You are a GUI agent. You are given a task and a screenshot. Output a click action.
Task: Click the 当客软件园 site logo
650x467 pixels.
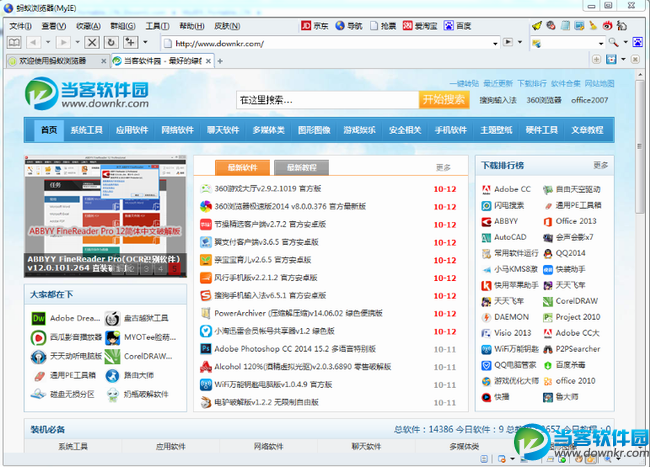87,94
